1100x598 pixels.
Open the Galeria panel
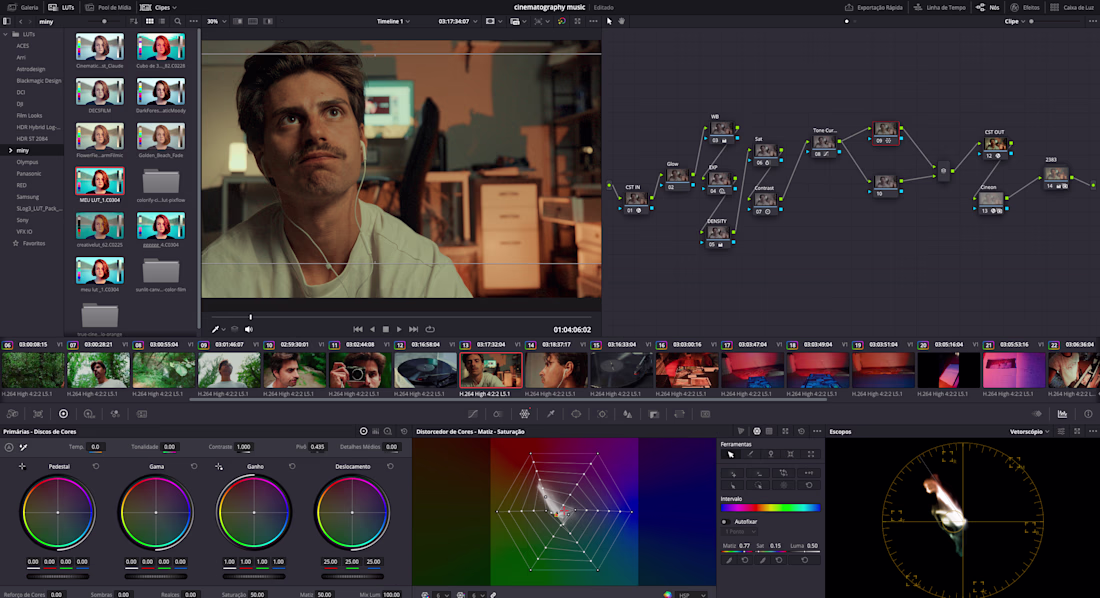click(23, 7)
